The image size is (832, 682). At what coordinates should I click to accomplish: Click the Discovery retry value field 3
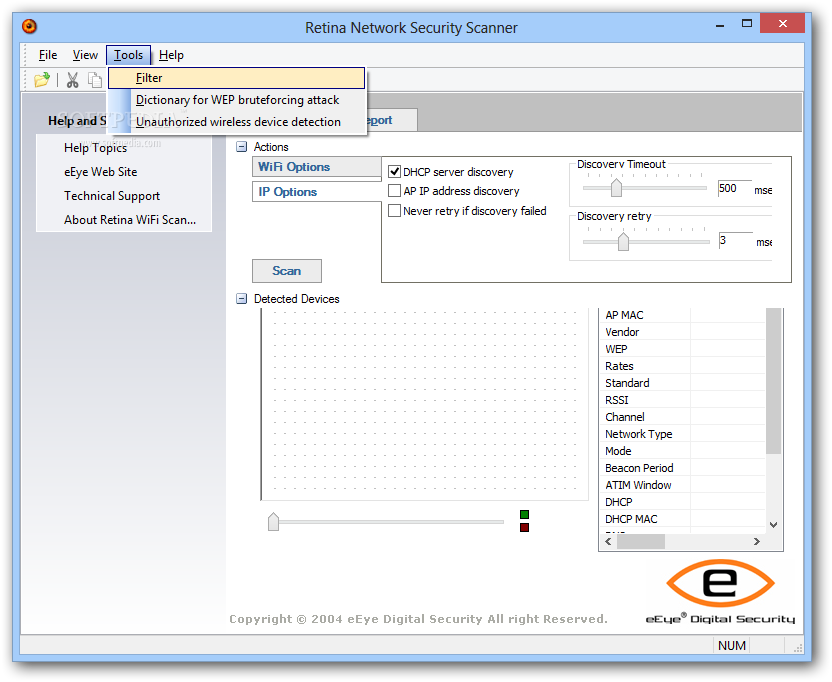point(735,240)
